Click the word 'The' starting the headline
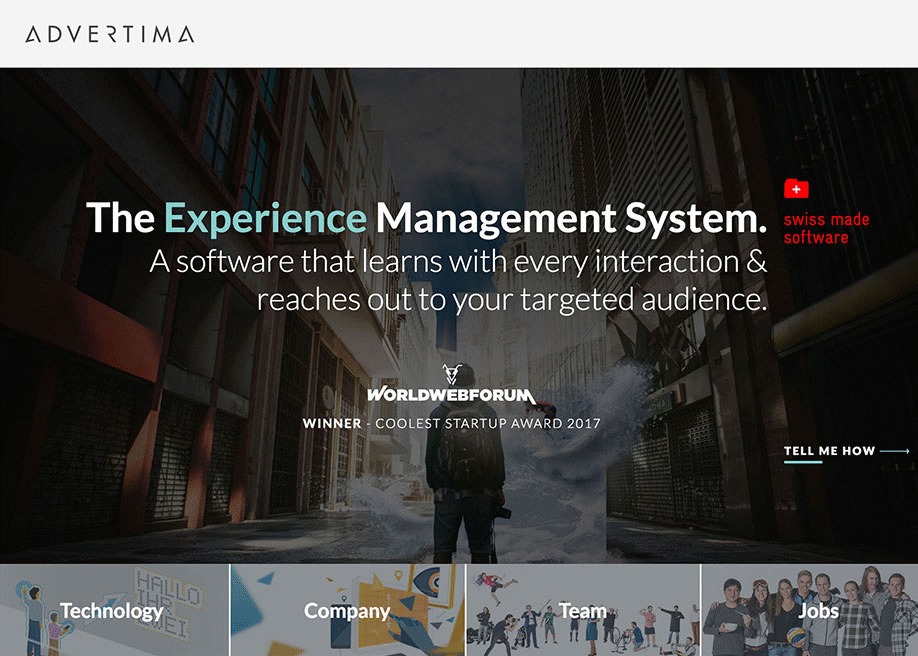Viewport: 918px width, 656px height. pyautogui.click(x=120, y=217)
